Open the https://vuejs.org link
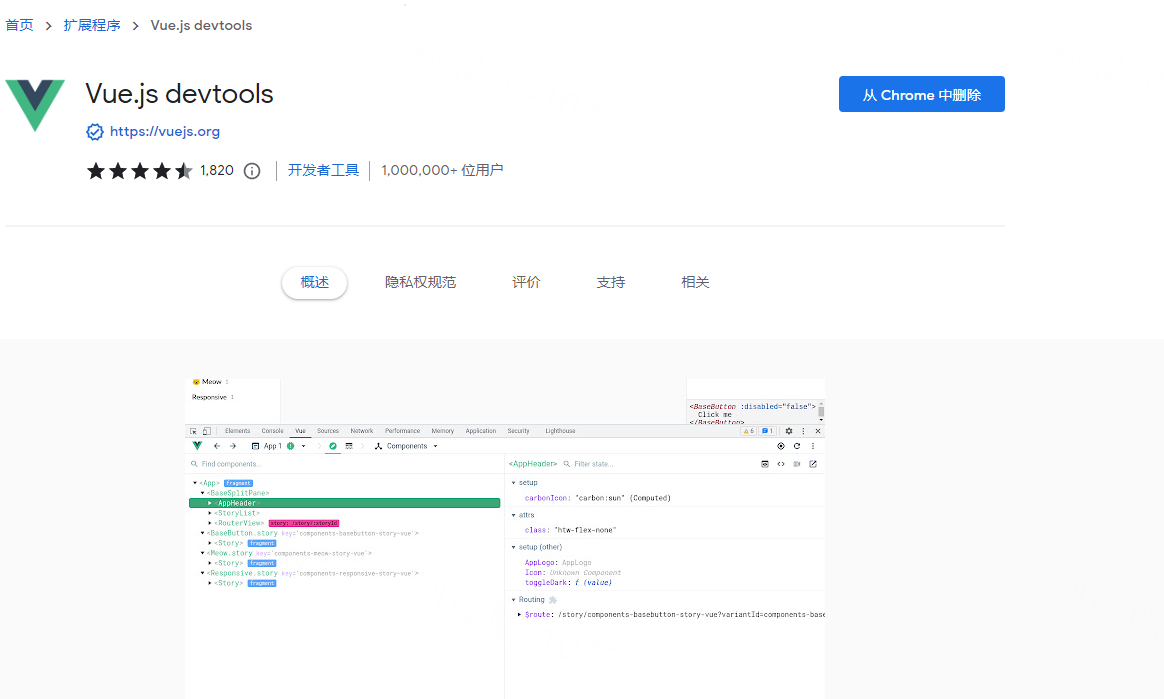Screen dimensions: 1164x699 (165, 131)
